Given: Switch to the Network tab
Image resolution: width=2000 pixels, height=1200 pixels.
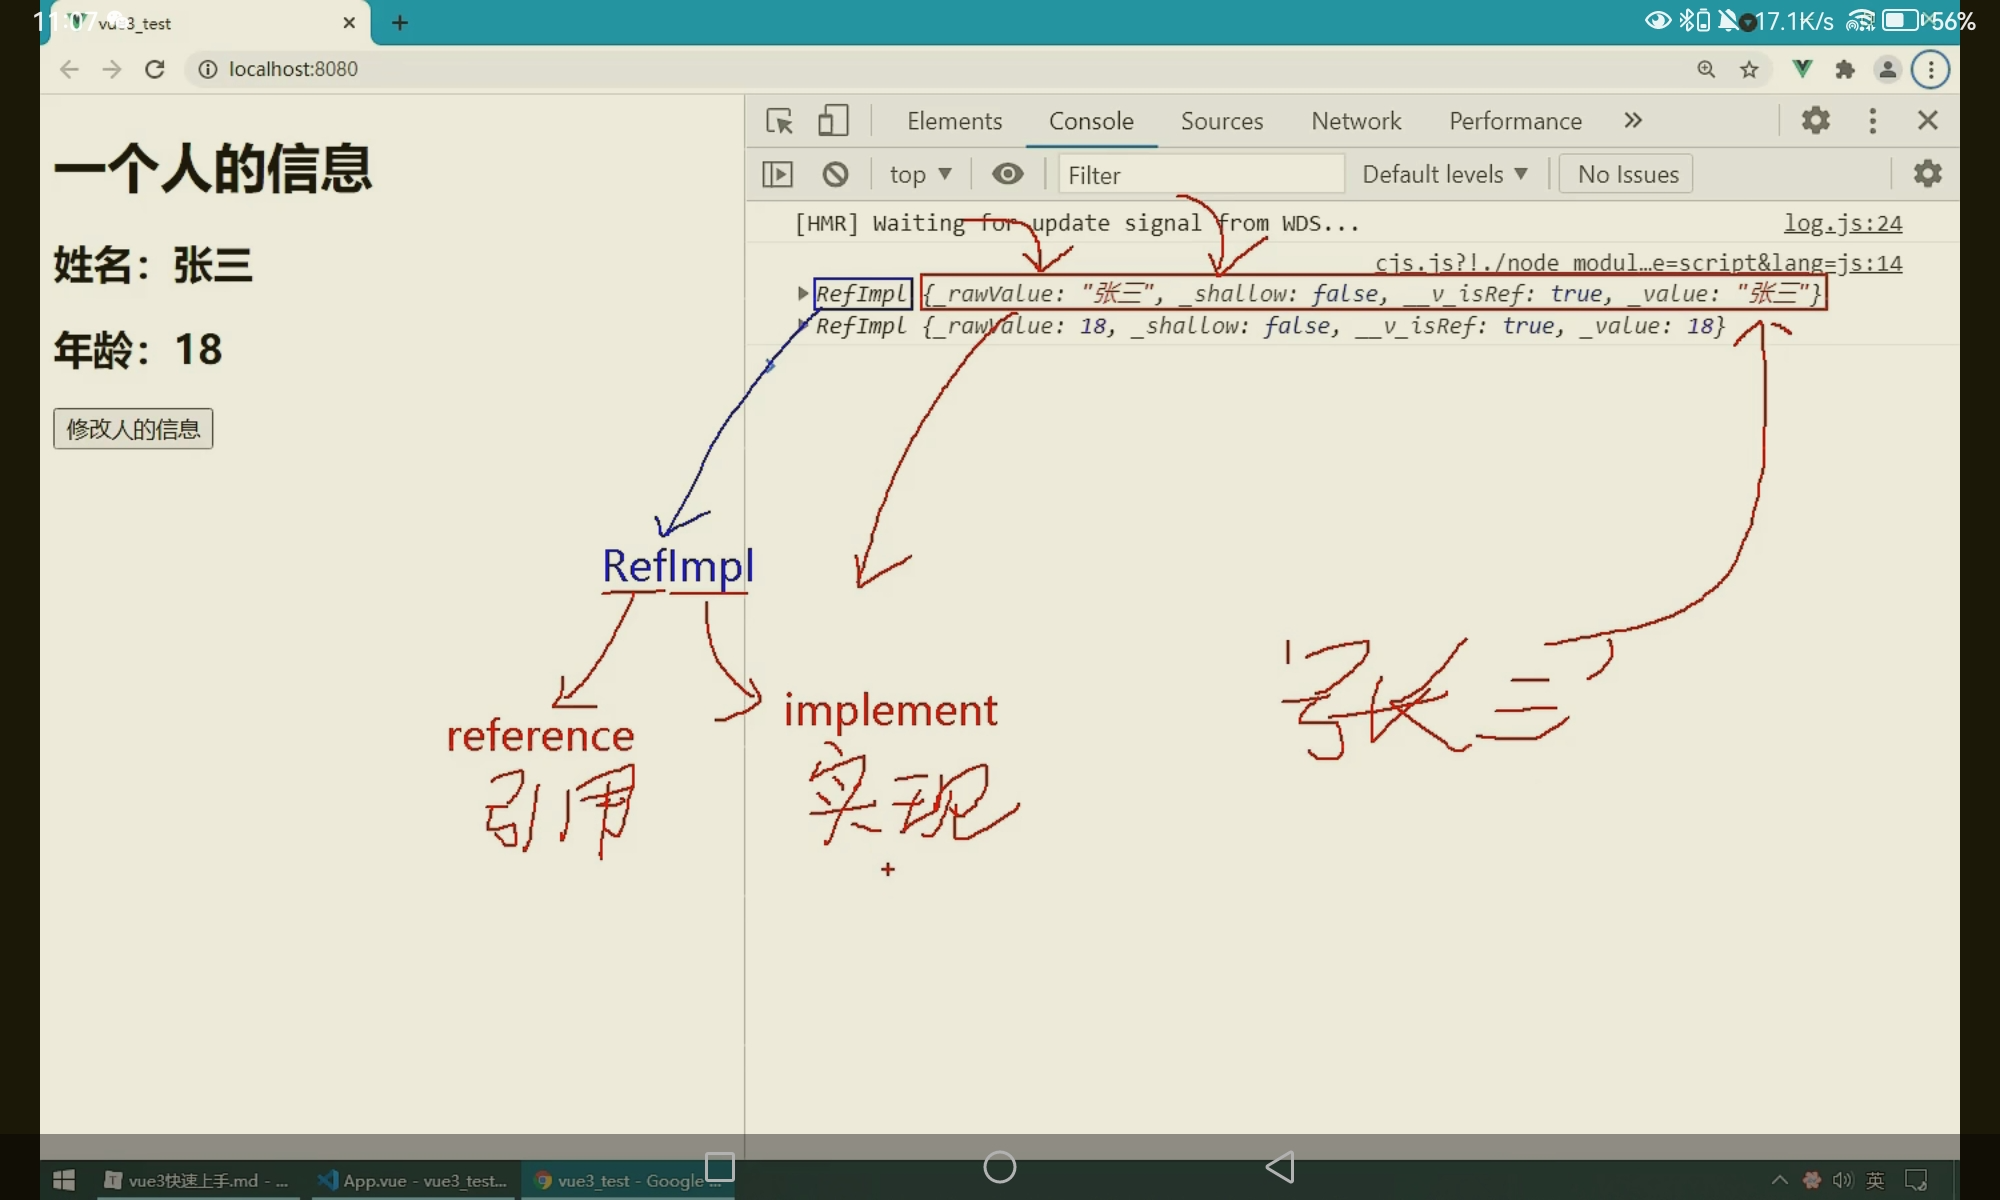Looking at the screenshot, I should (1356, 121).
